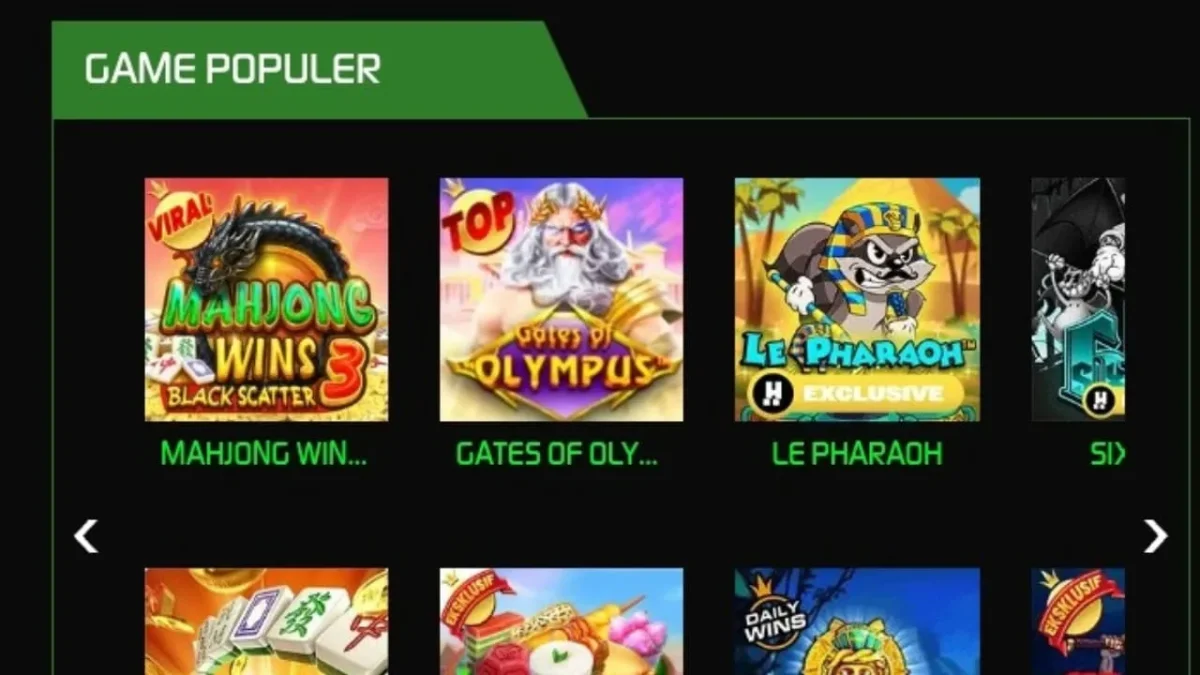Click the GATES OF OLY... title link
Image resolution: width=1200 pixels, height=675 pixels.
[557, 454]
